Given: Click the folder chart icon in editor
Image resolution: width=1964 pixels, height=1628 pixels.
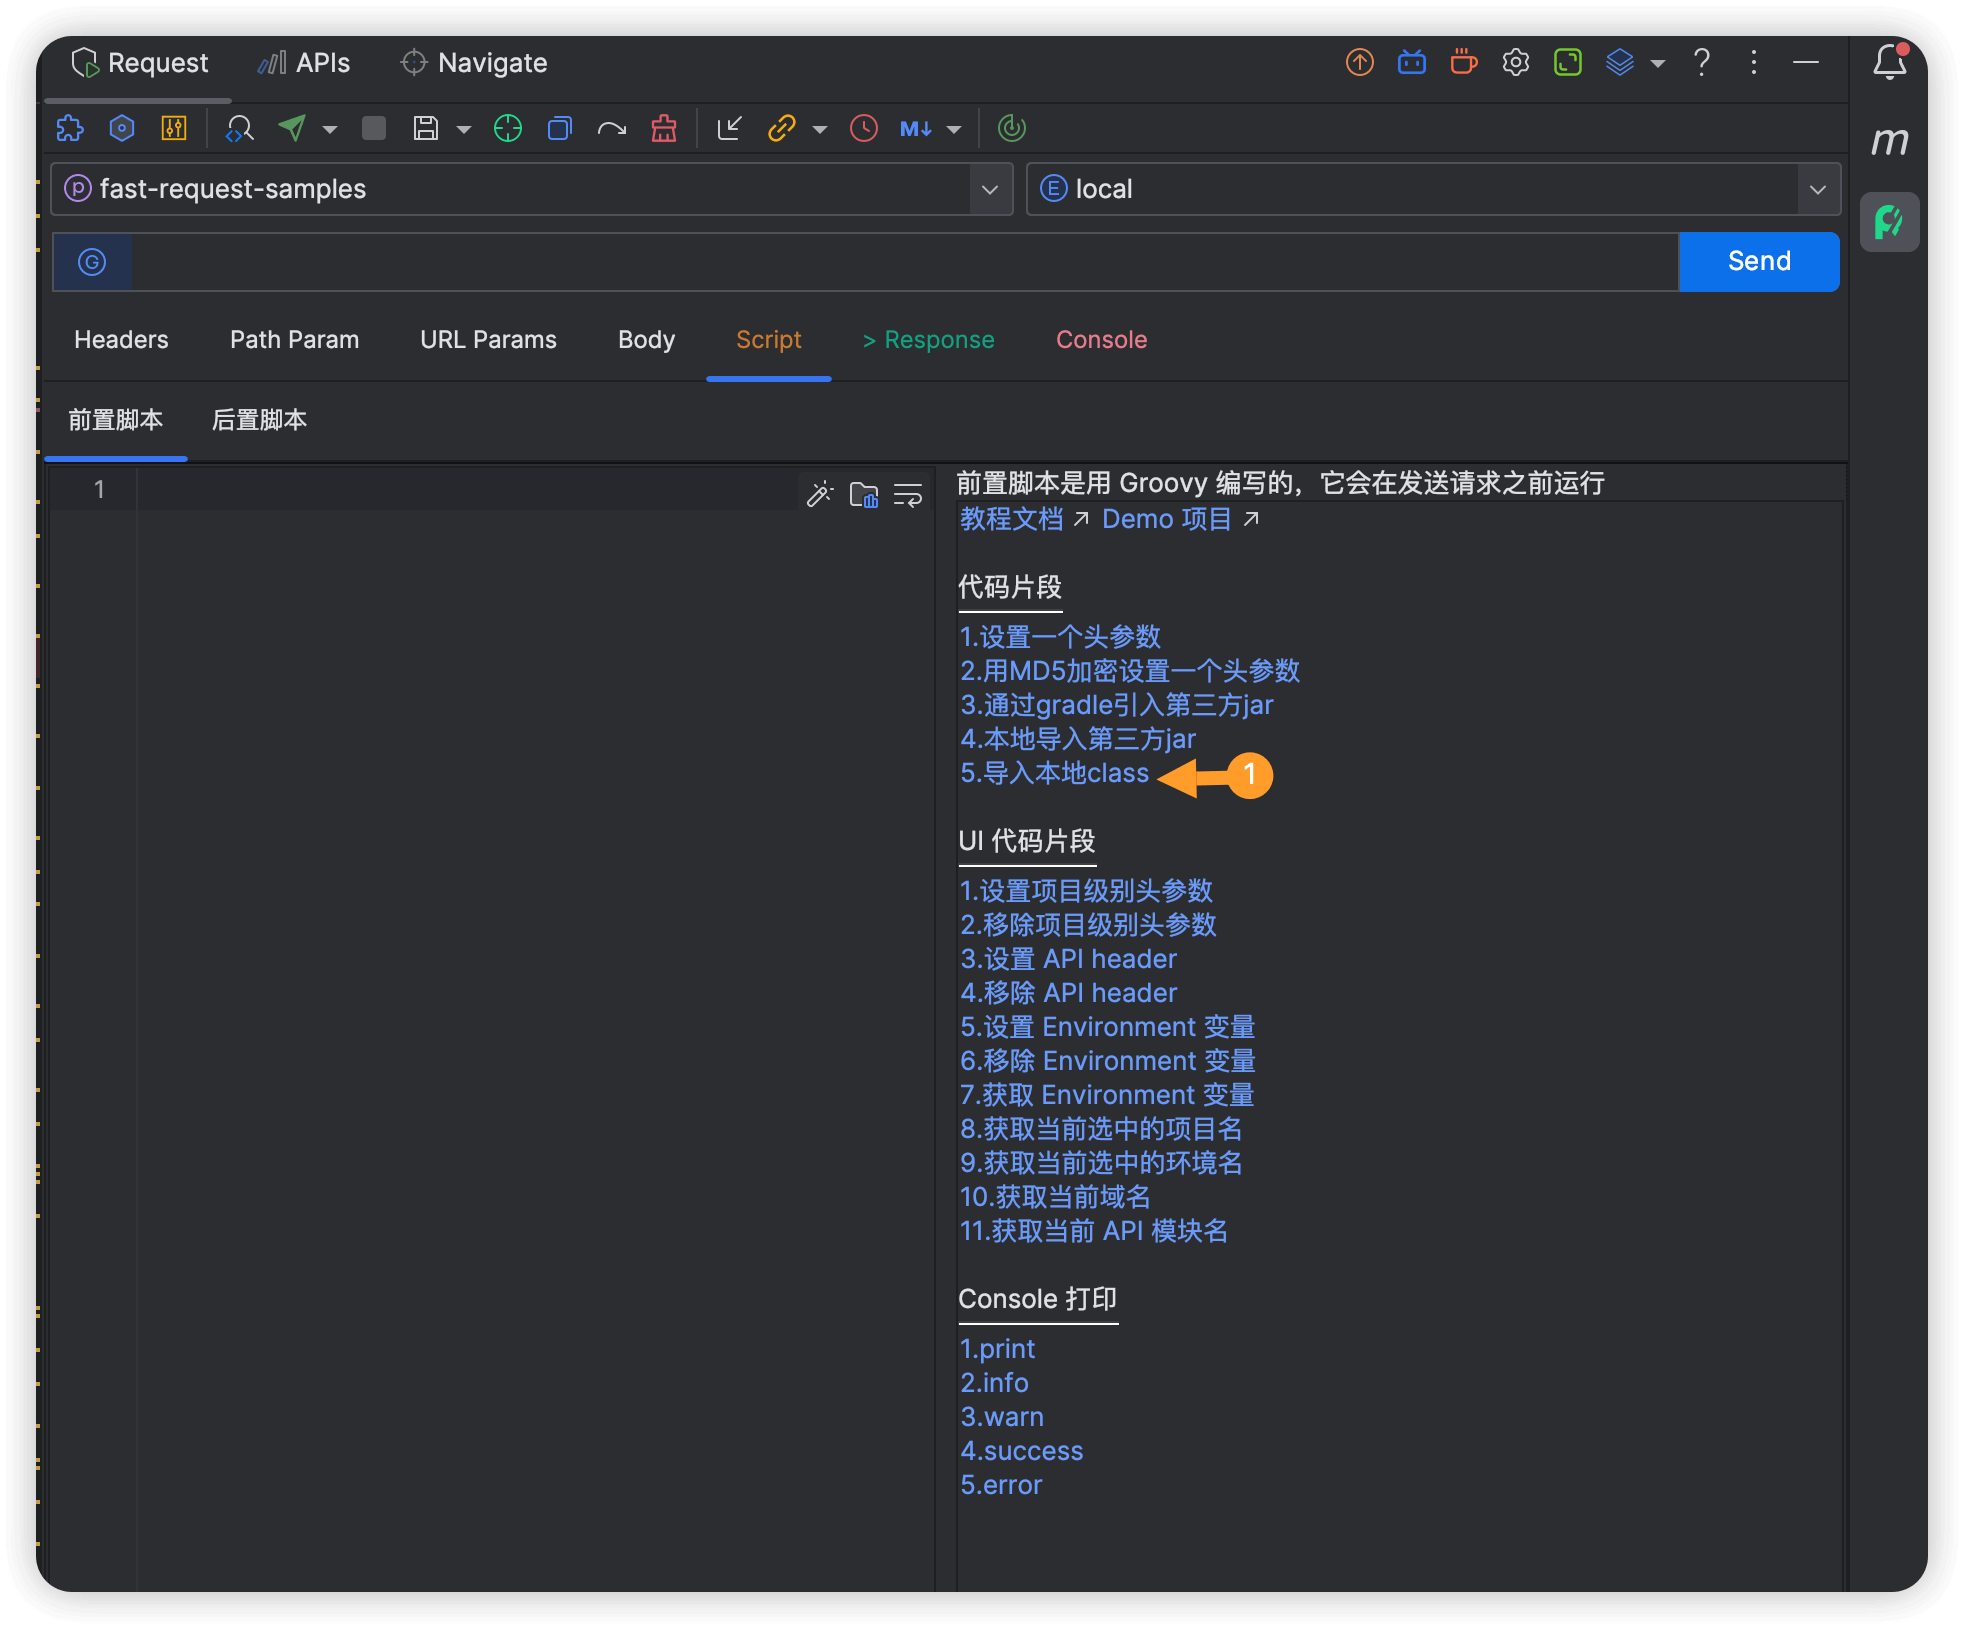Looking at the screenshot, I should [864, 494].
